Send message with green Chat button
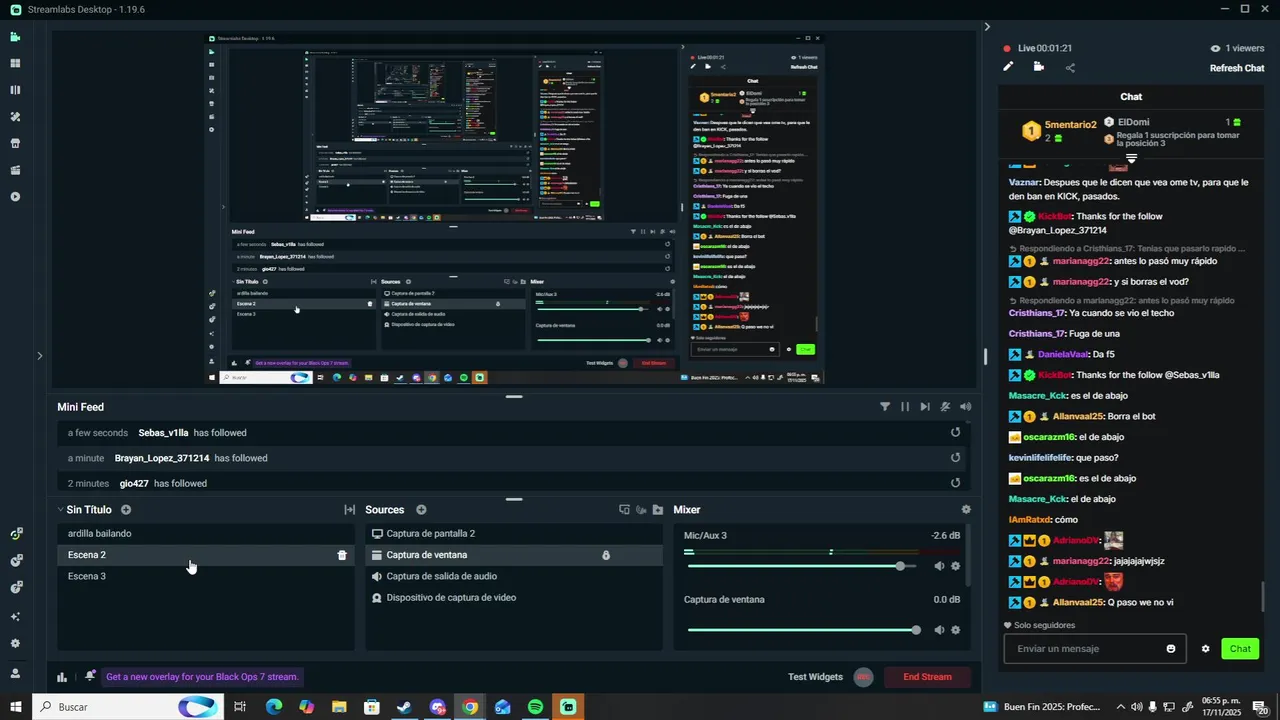This screenshot has height=720, width=1280. click(1240, 649)
